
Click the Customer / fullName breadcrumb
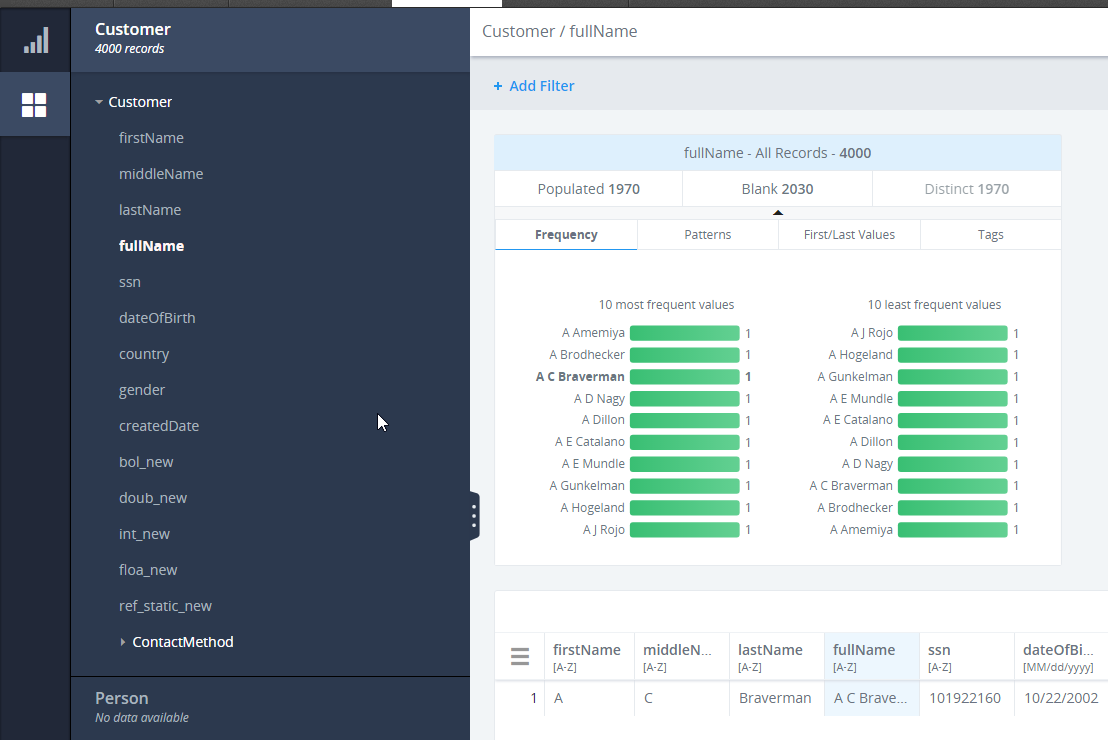[x=560, y=31]
